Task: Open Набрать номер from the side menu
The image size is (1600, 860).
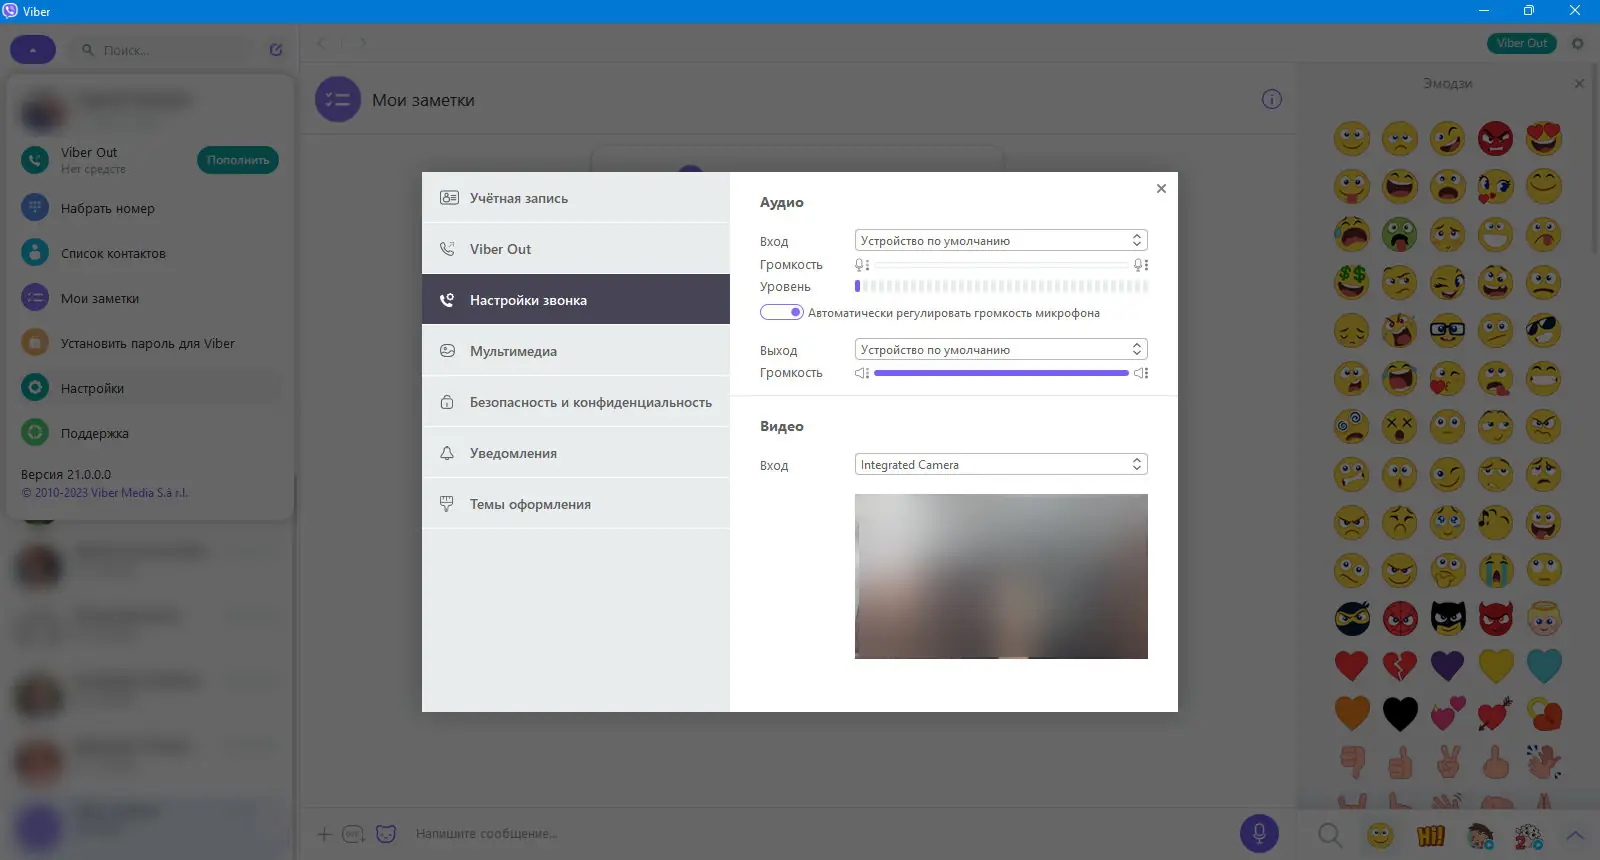Action: point(150,208)
